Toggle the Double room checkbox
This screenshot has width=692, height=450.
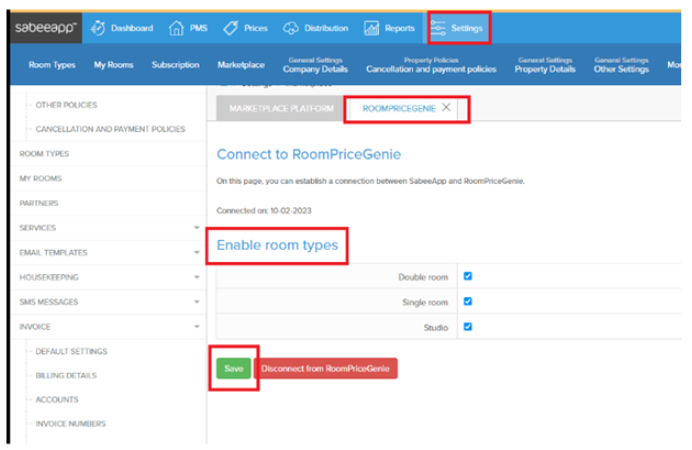pyautogui.click(x=468, y=276)
